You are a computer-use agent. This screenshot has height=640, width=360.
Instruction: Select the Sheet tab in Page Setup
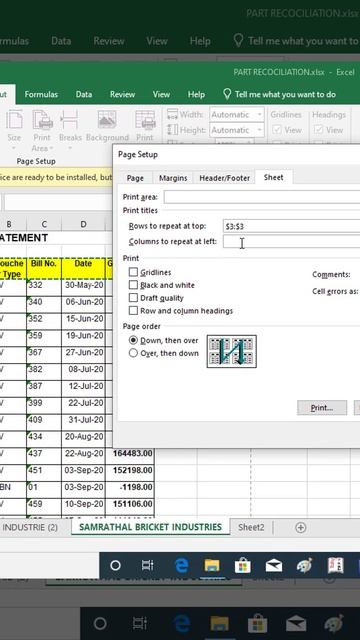pos(273,177)
